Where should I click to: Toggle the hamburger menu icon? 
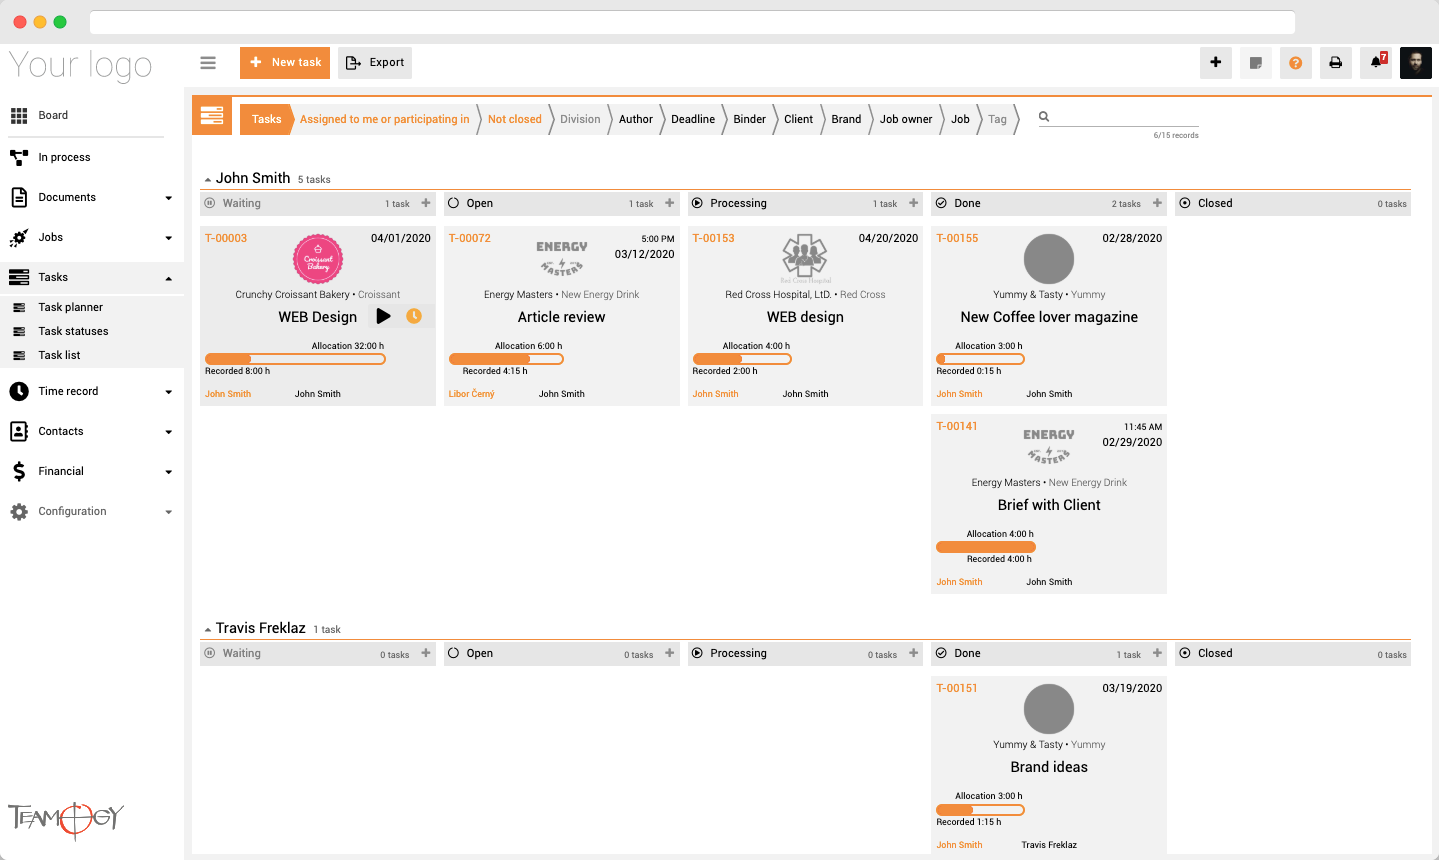coord(208,63)
